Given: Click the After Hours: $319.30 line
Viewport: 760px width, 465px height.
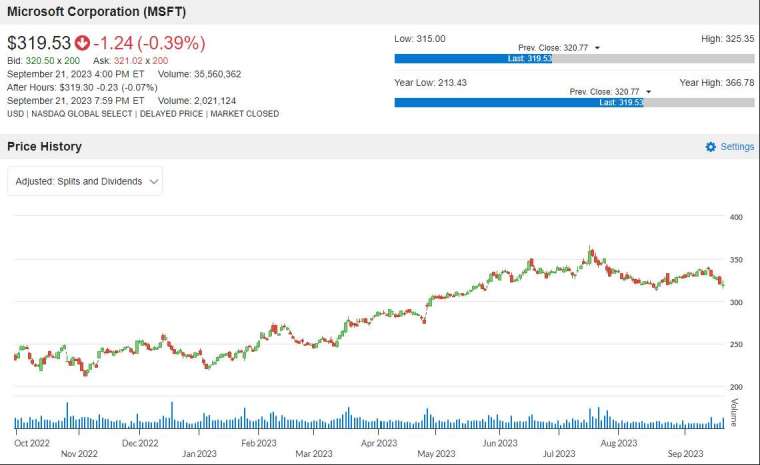Looking at the screenshot, I should 82,88.
